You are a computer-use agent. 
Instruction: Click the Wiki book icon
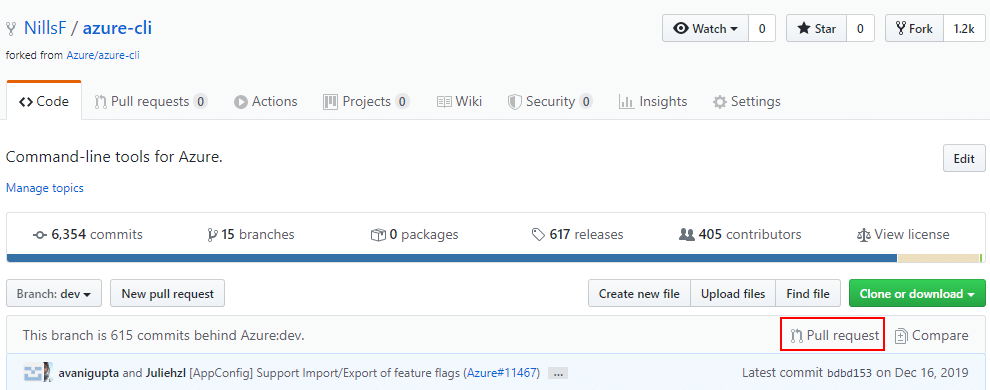[444, 102]
